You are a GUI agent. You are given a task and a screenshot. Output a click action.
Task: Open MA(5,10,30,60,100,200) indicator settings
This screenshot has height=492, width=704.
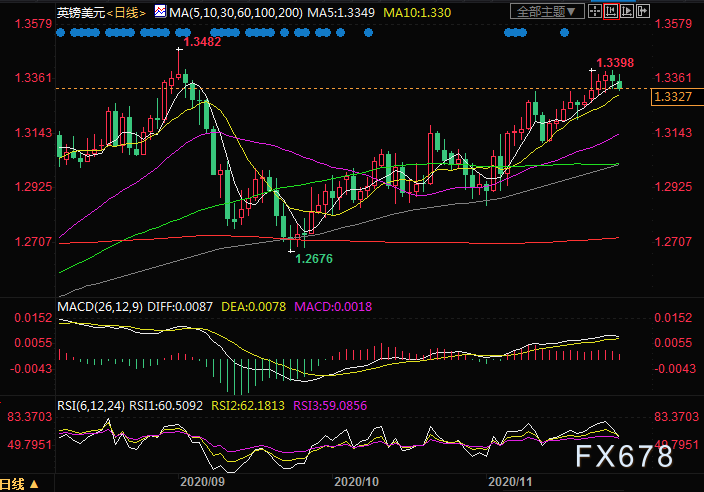tap(236, 13)
